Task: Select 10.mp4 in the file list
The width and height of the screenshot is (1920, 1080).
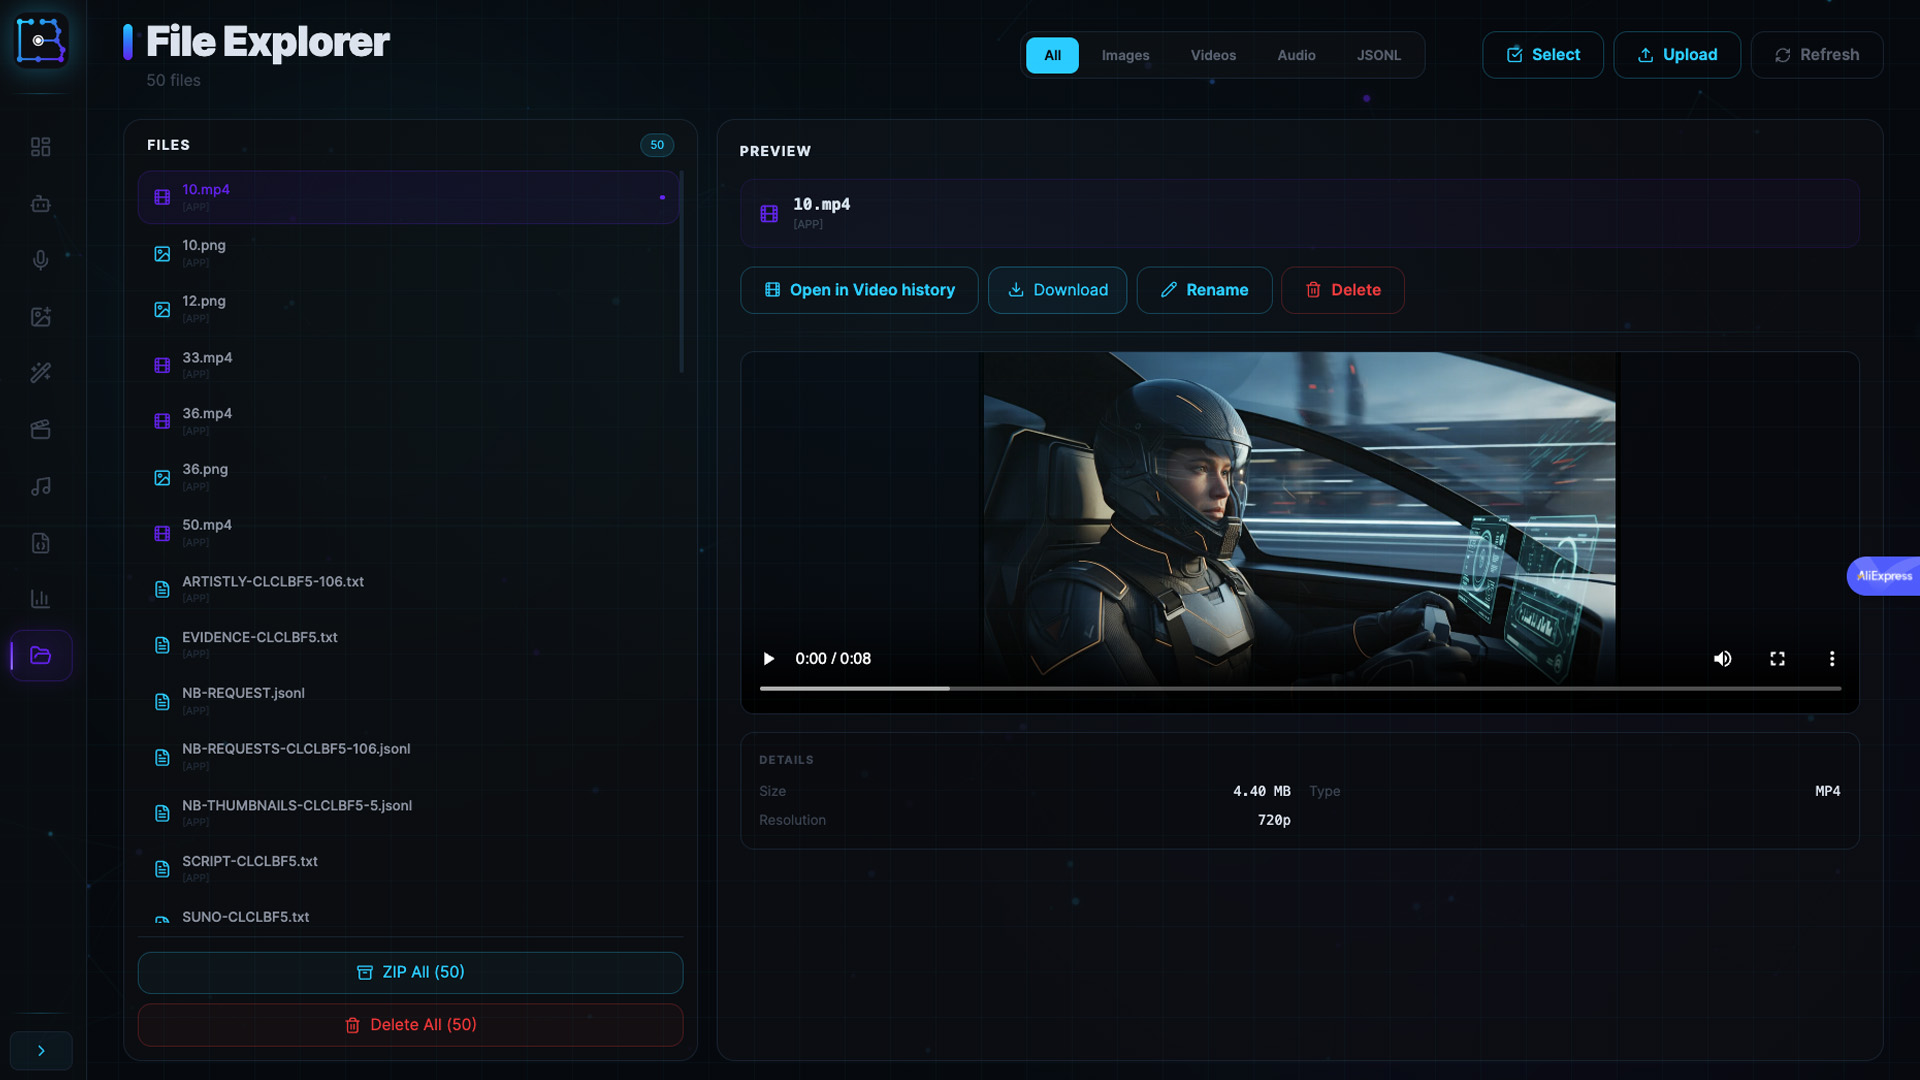Action: (x=408, y=197)
